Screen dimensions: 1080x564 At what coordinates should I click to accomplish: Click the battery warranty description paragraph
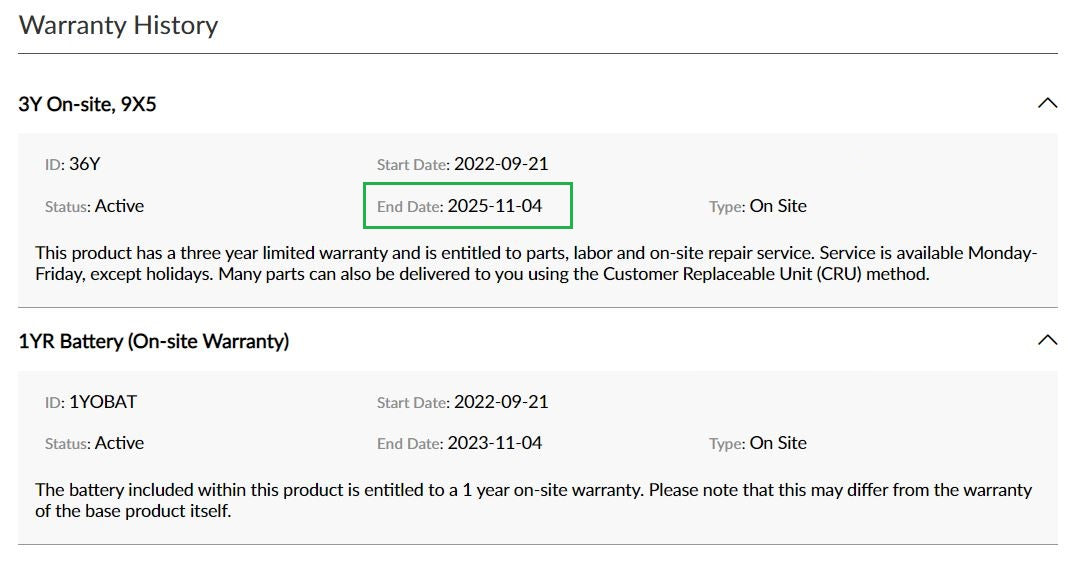point(400,491)
